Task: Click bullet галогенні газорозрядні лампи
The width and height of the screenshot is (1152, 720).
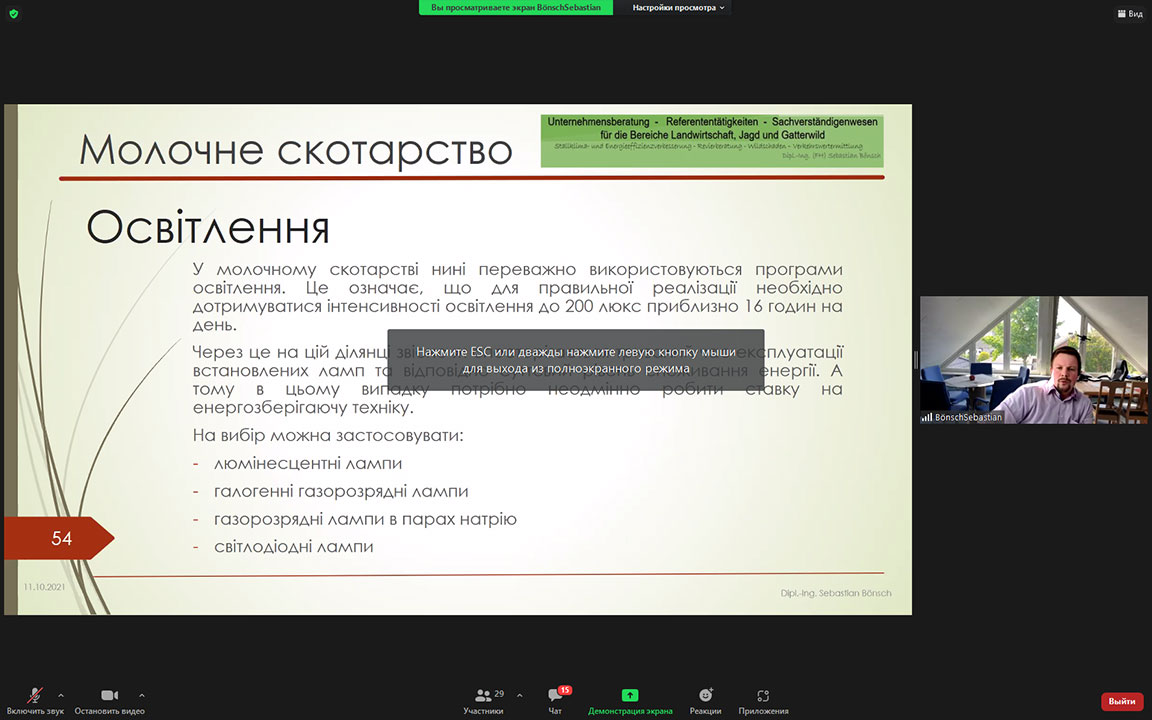Action: point(341,492)
